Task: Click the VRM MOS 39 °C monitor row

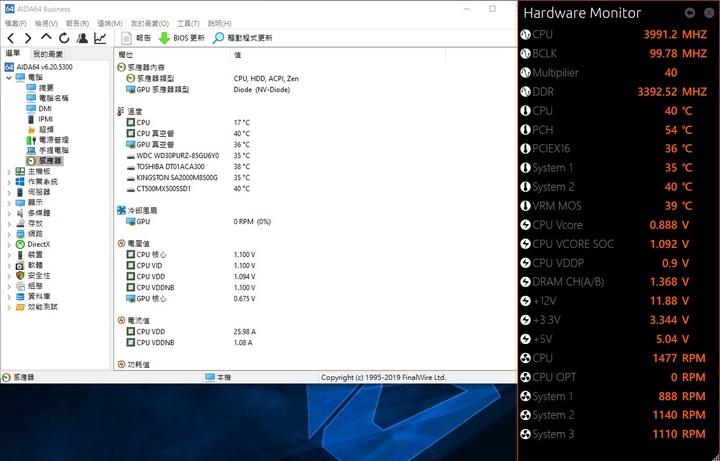Action: point(606,206)
